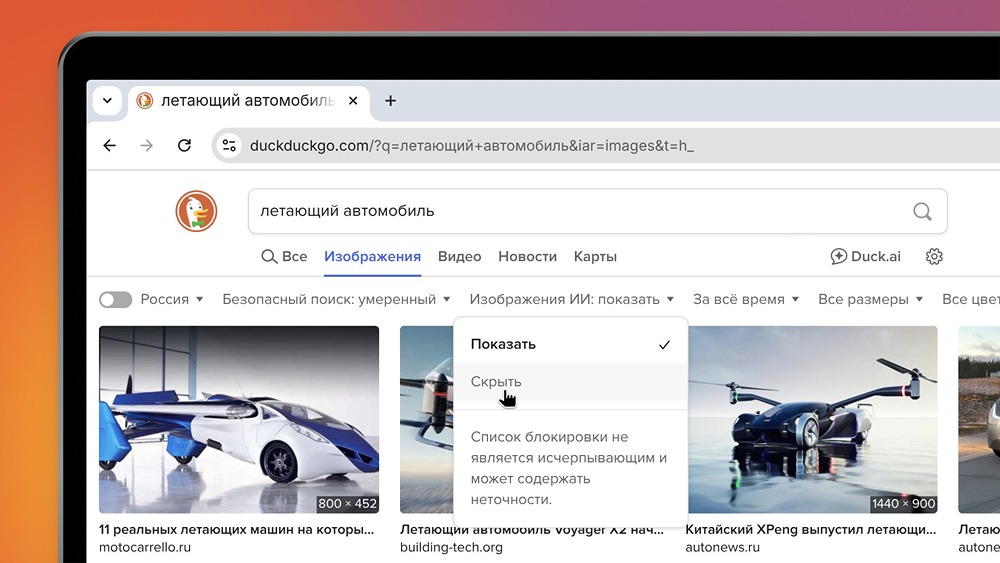The width and height of the screenshot is (1000, 563).
Task: Click the browser back arrow
Action: pos(110,146)
